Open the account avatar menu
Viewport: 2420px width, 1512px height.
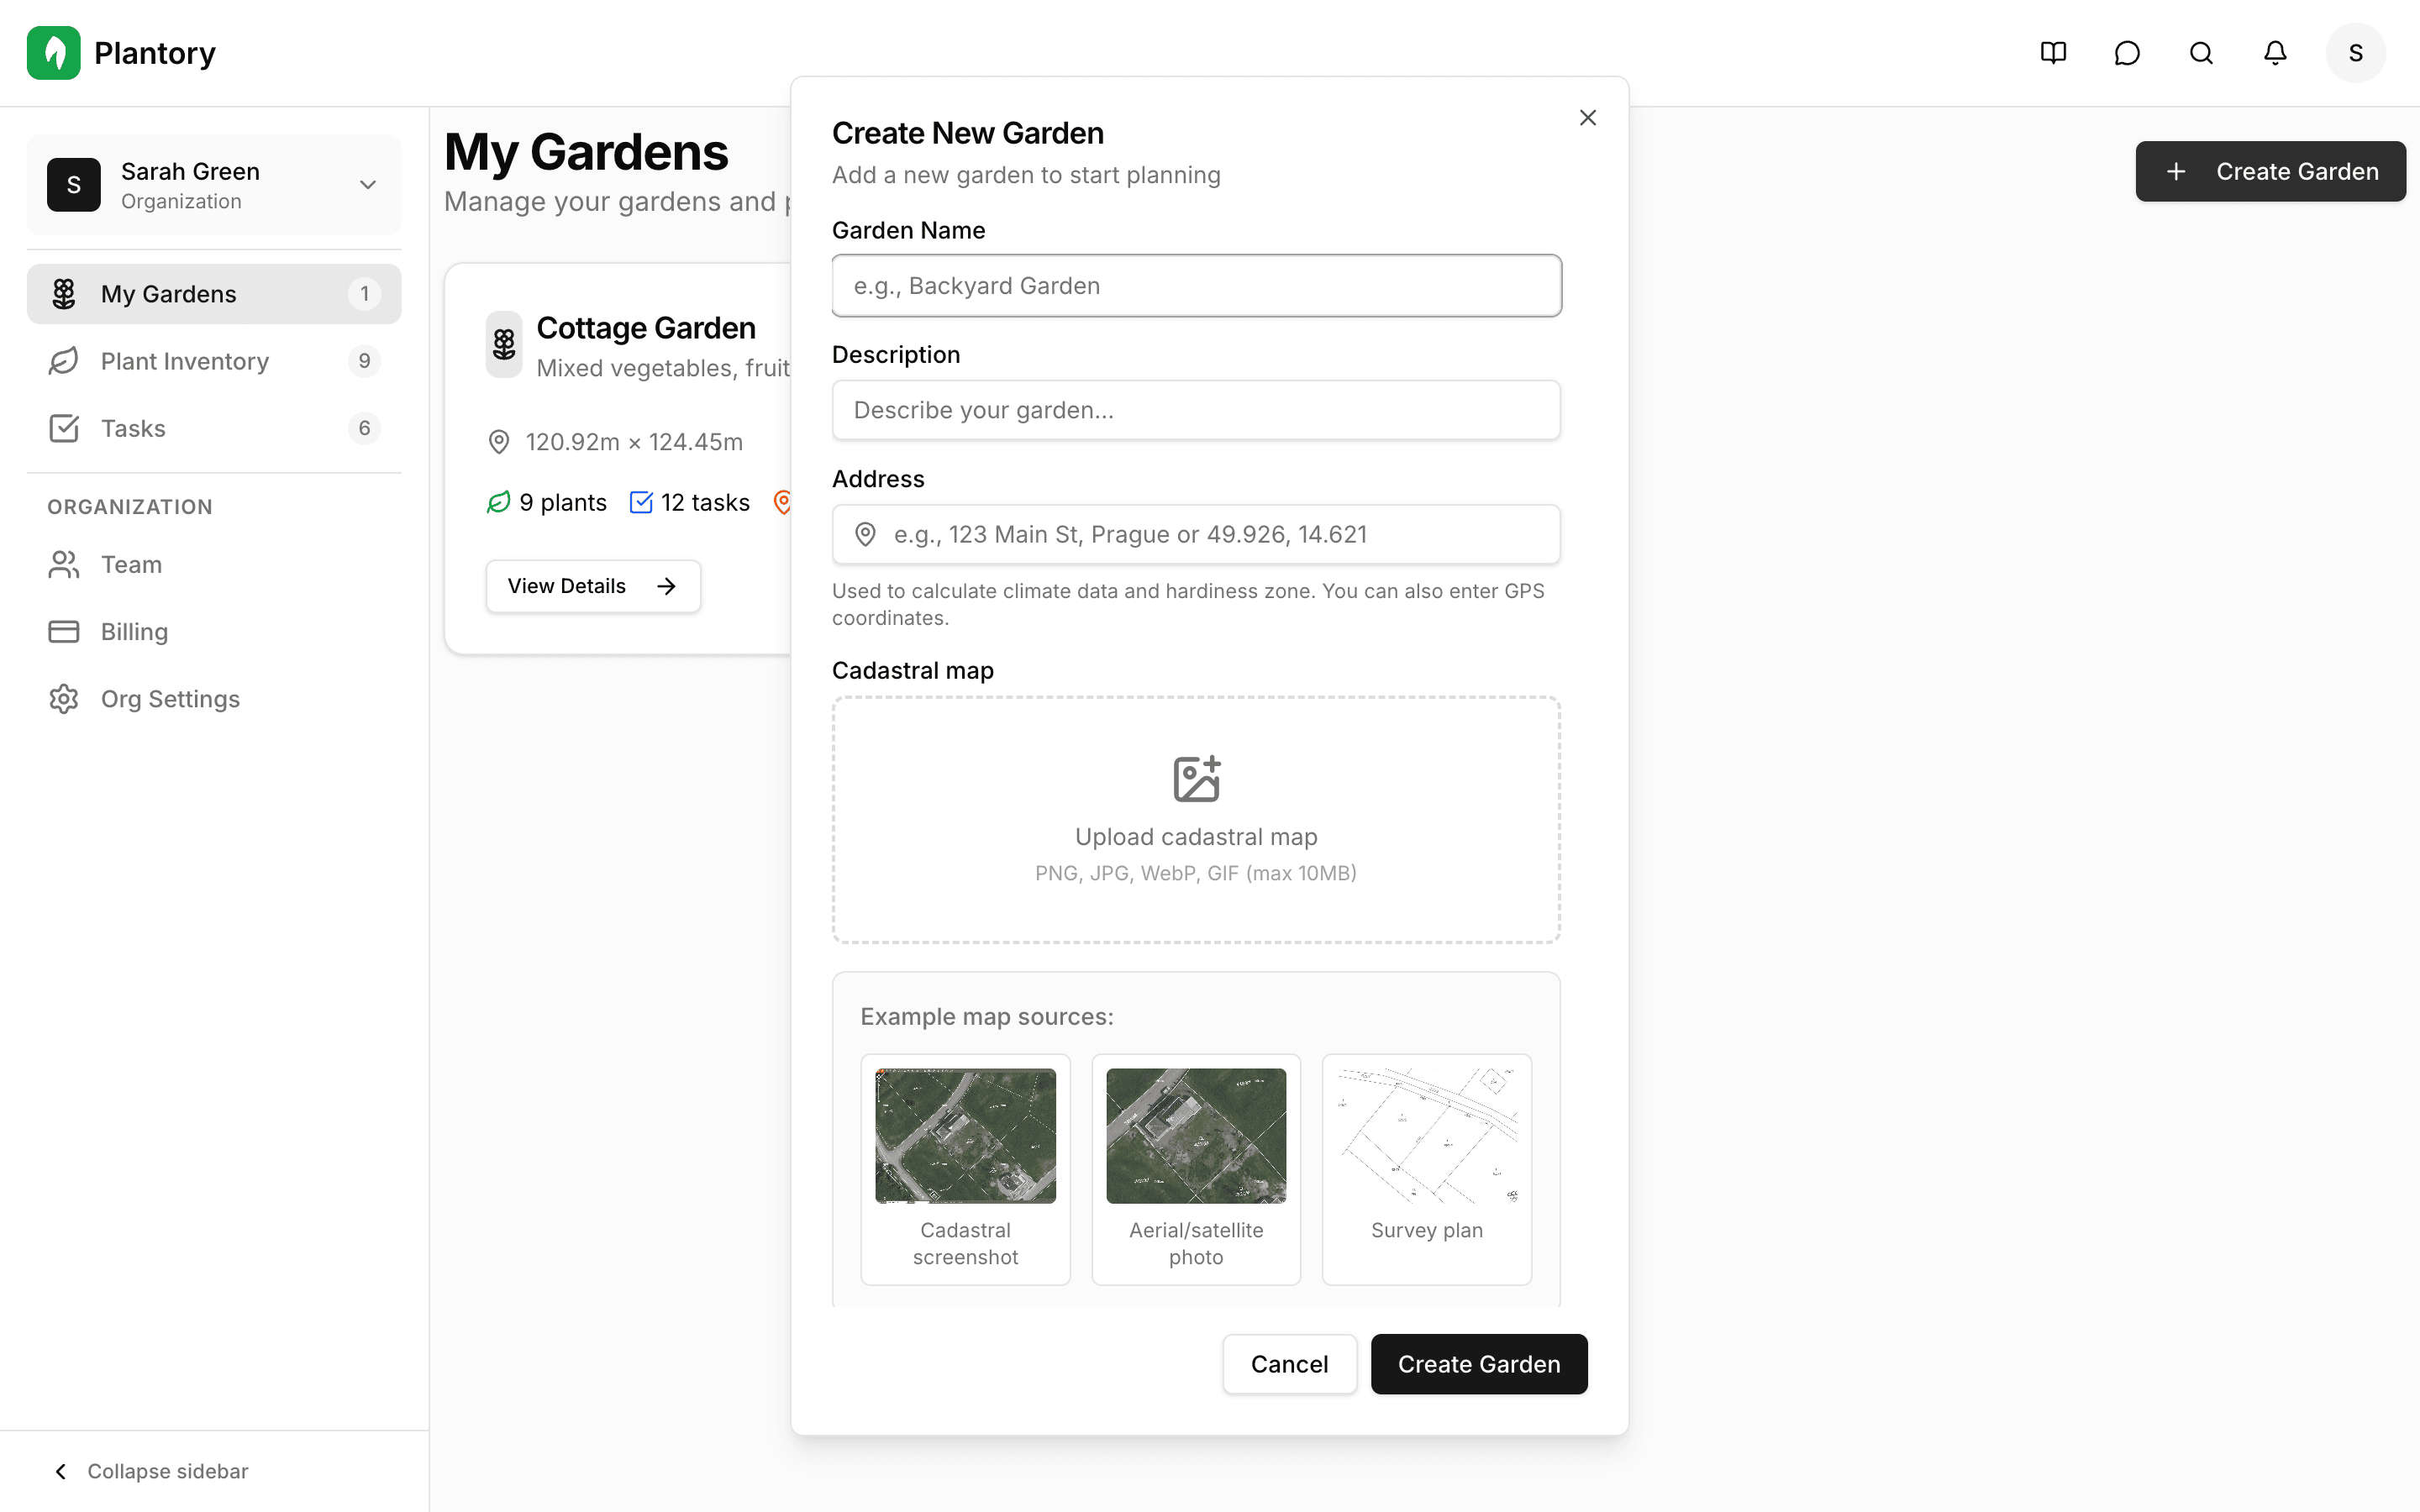tap(2355, 52)
